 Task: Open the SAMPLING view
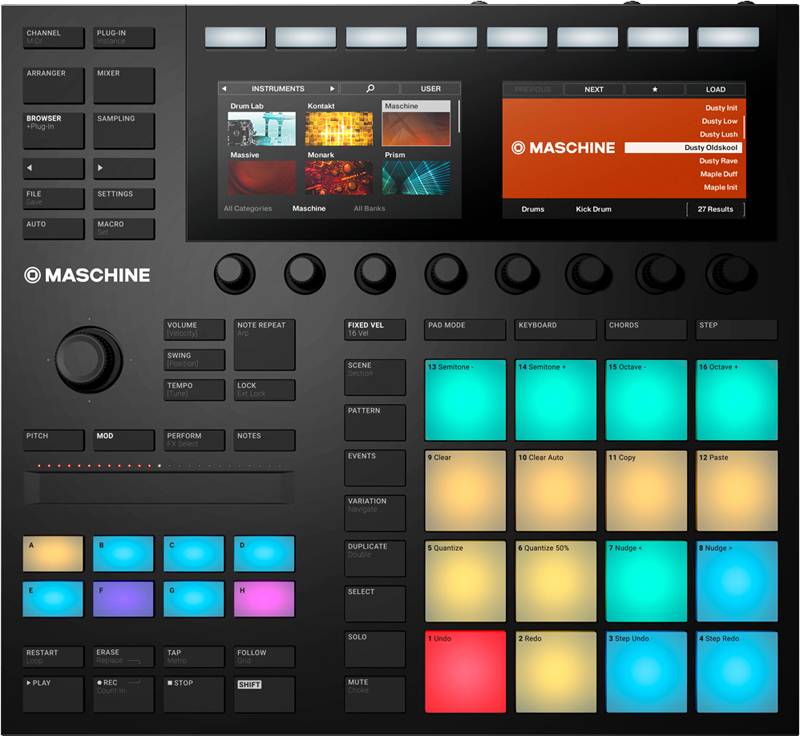pos(124,131)
